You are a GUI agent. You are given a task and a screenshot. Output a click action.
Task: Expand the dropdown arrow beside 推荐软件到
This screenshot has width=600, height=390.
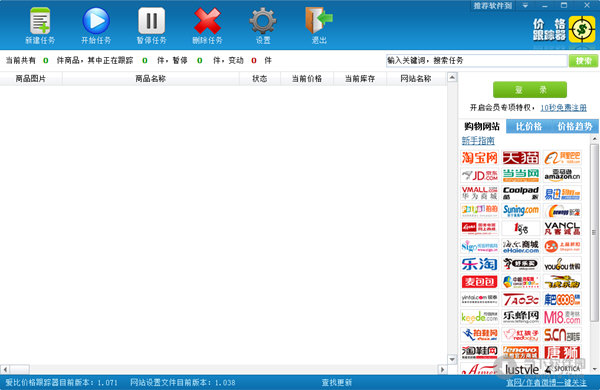tap(525, 6)
